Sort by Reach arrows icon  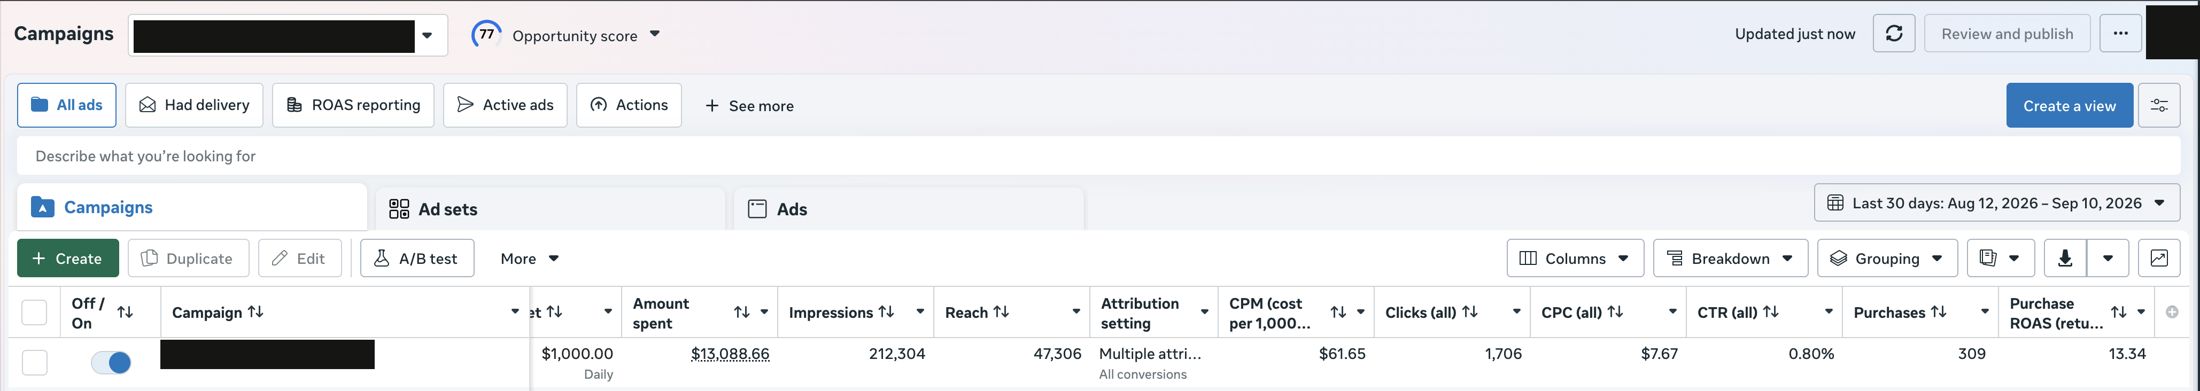click(x=1001, y=312)
